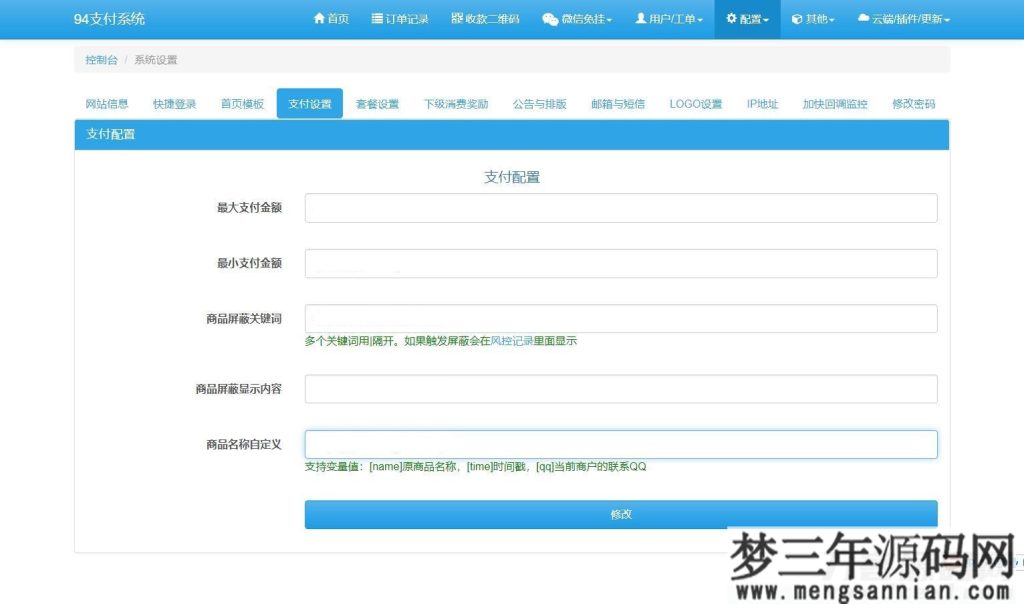Click the 用户/工单 user icon
Viewport: 1024px width, 604px height.
(639, 18)
